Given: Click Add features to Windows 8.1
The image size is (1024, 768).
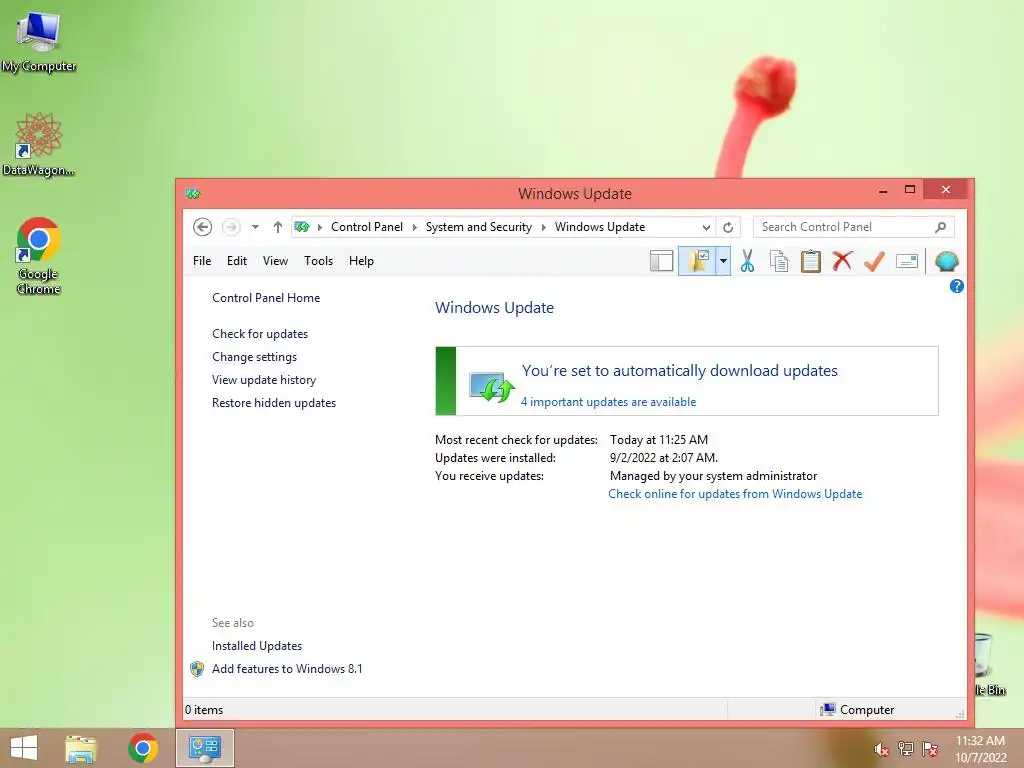Looking at the screenshot, I should tap(287, 669).
